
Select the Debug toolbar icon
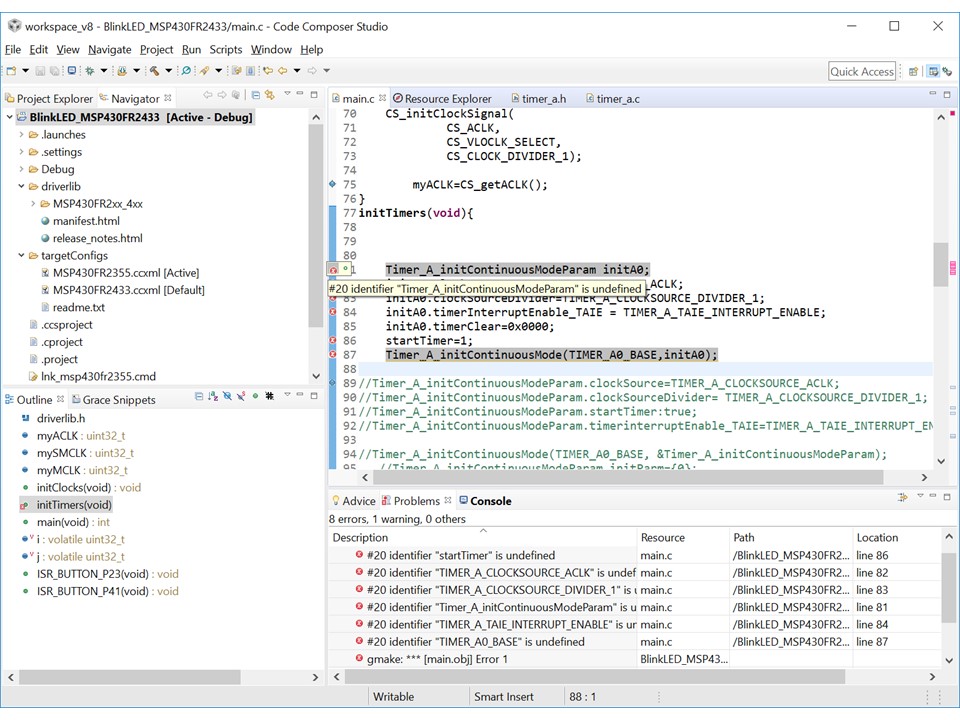[88, 71]
